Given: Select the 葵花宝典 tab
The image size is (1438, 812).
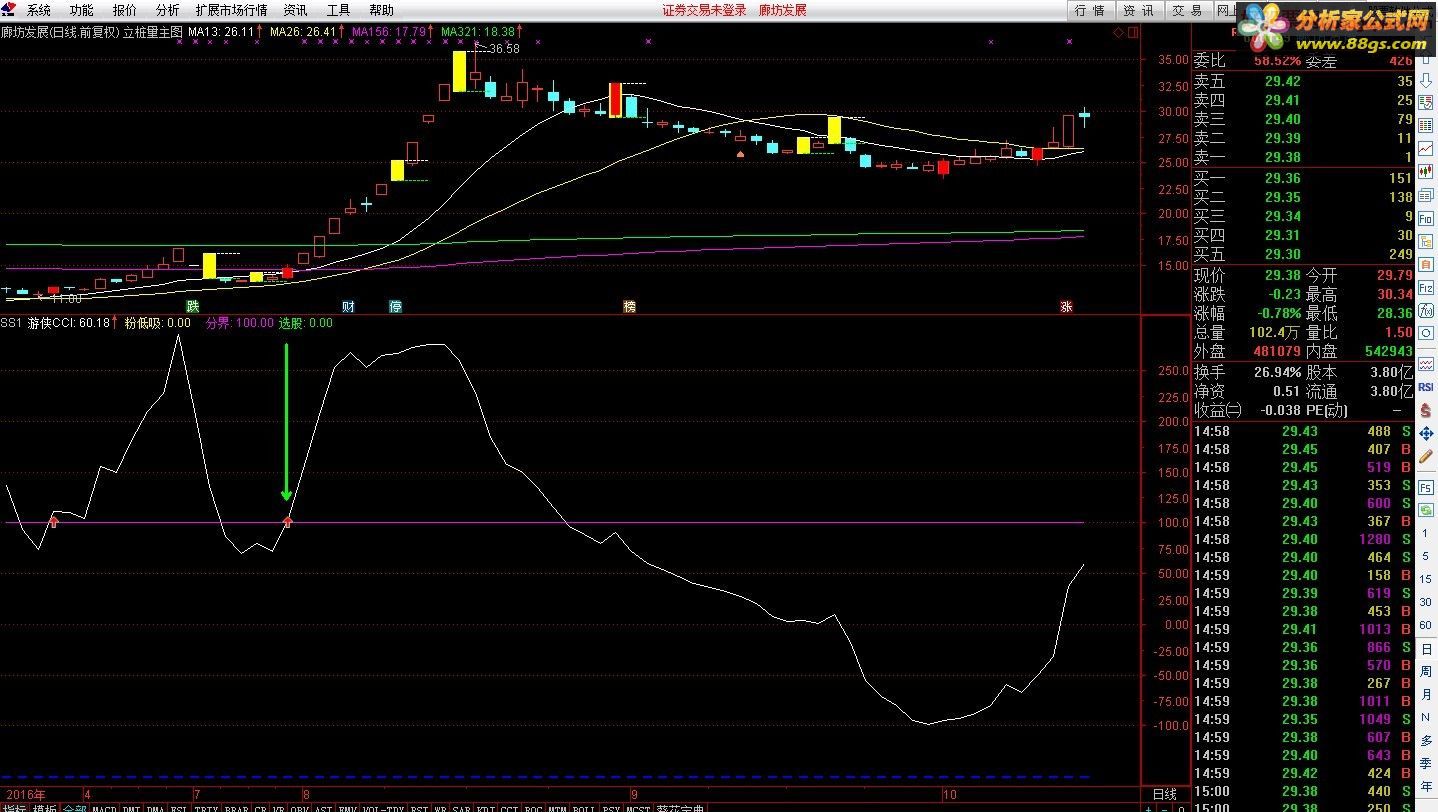Looking at the screenshot, I should tap(680, 805).
